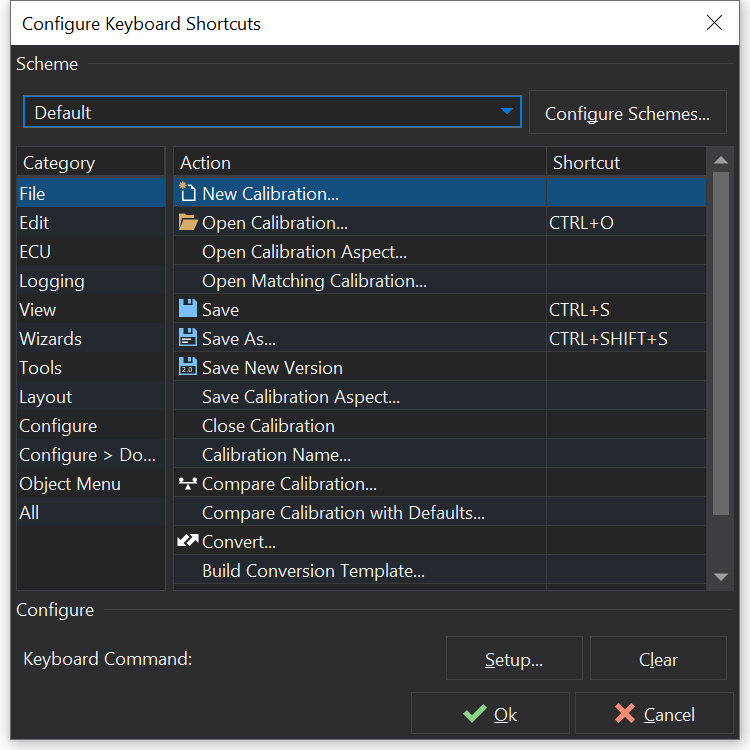The height and width of the screenshot is (750, 750).
Task: Select the Logging category
Action: 52,281
